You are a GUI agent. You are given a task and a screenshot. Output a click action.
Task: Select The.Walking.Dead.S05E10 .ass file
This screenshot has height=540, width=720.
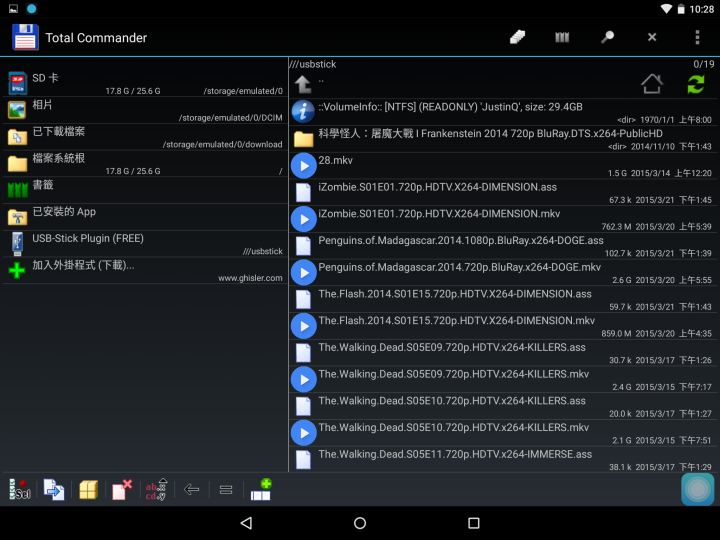click(503, 406)
